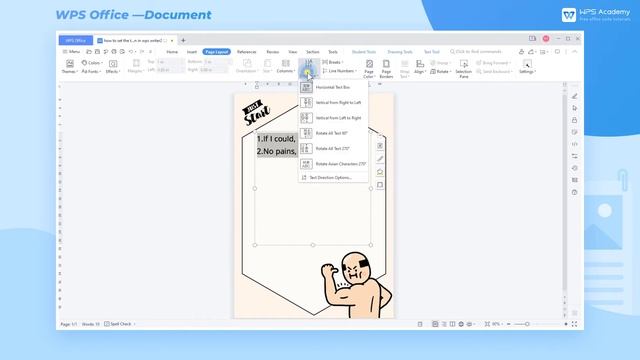
Task: Choose Vertical from Left to Right
Action: click(333, 118)
